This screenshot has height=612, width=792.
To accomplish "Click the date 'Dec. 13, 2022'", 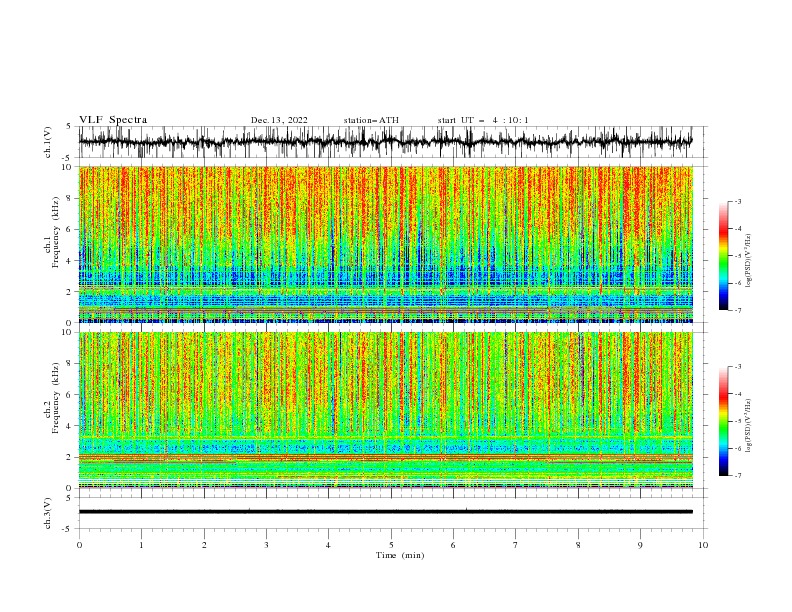I will click(x=279, y=120).
